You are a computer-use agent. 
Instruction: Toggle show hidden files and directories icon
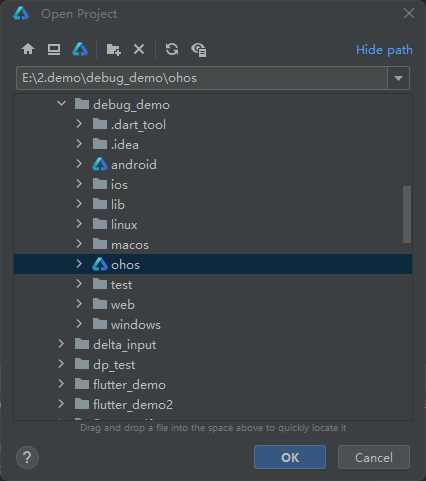pyautogui.click(x=199, y=50)
